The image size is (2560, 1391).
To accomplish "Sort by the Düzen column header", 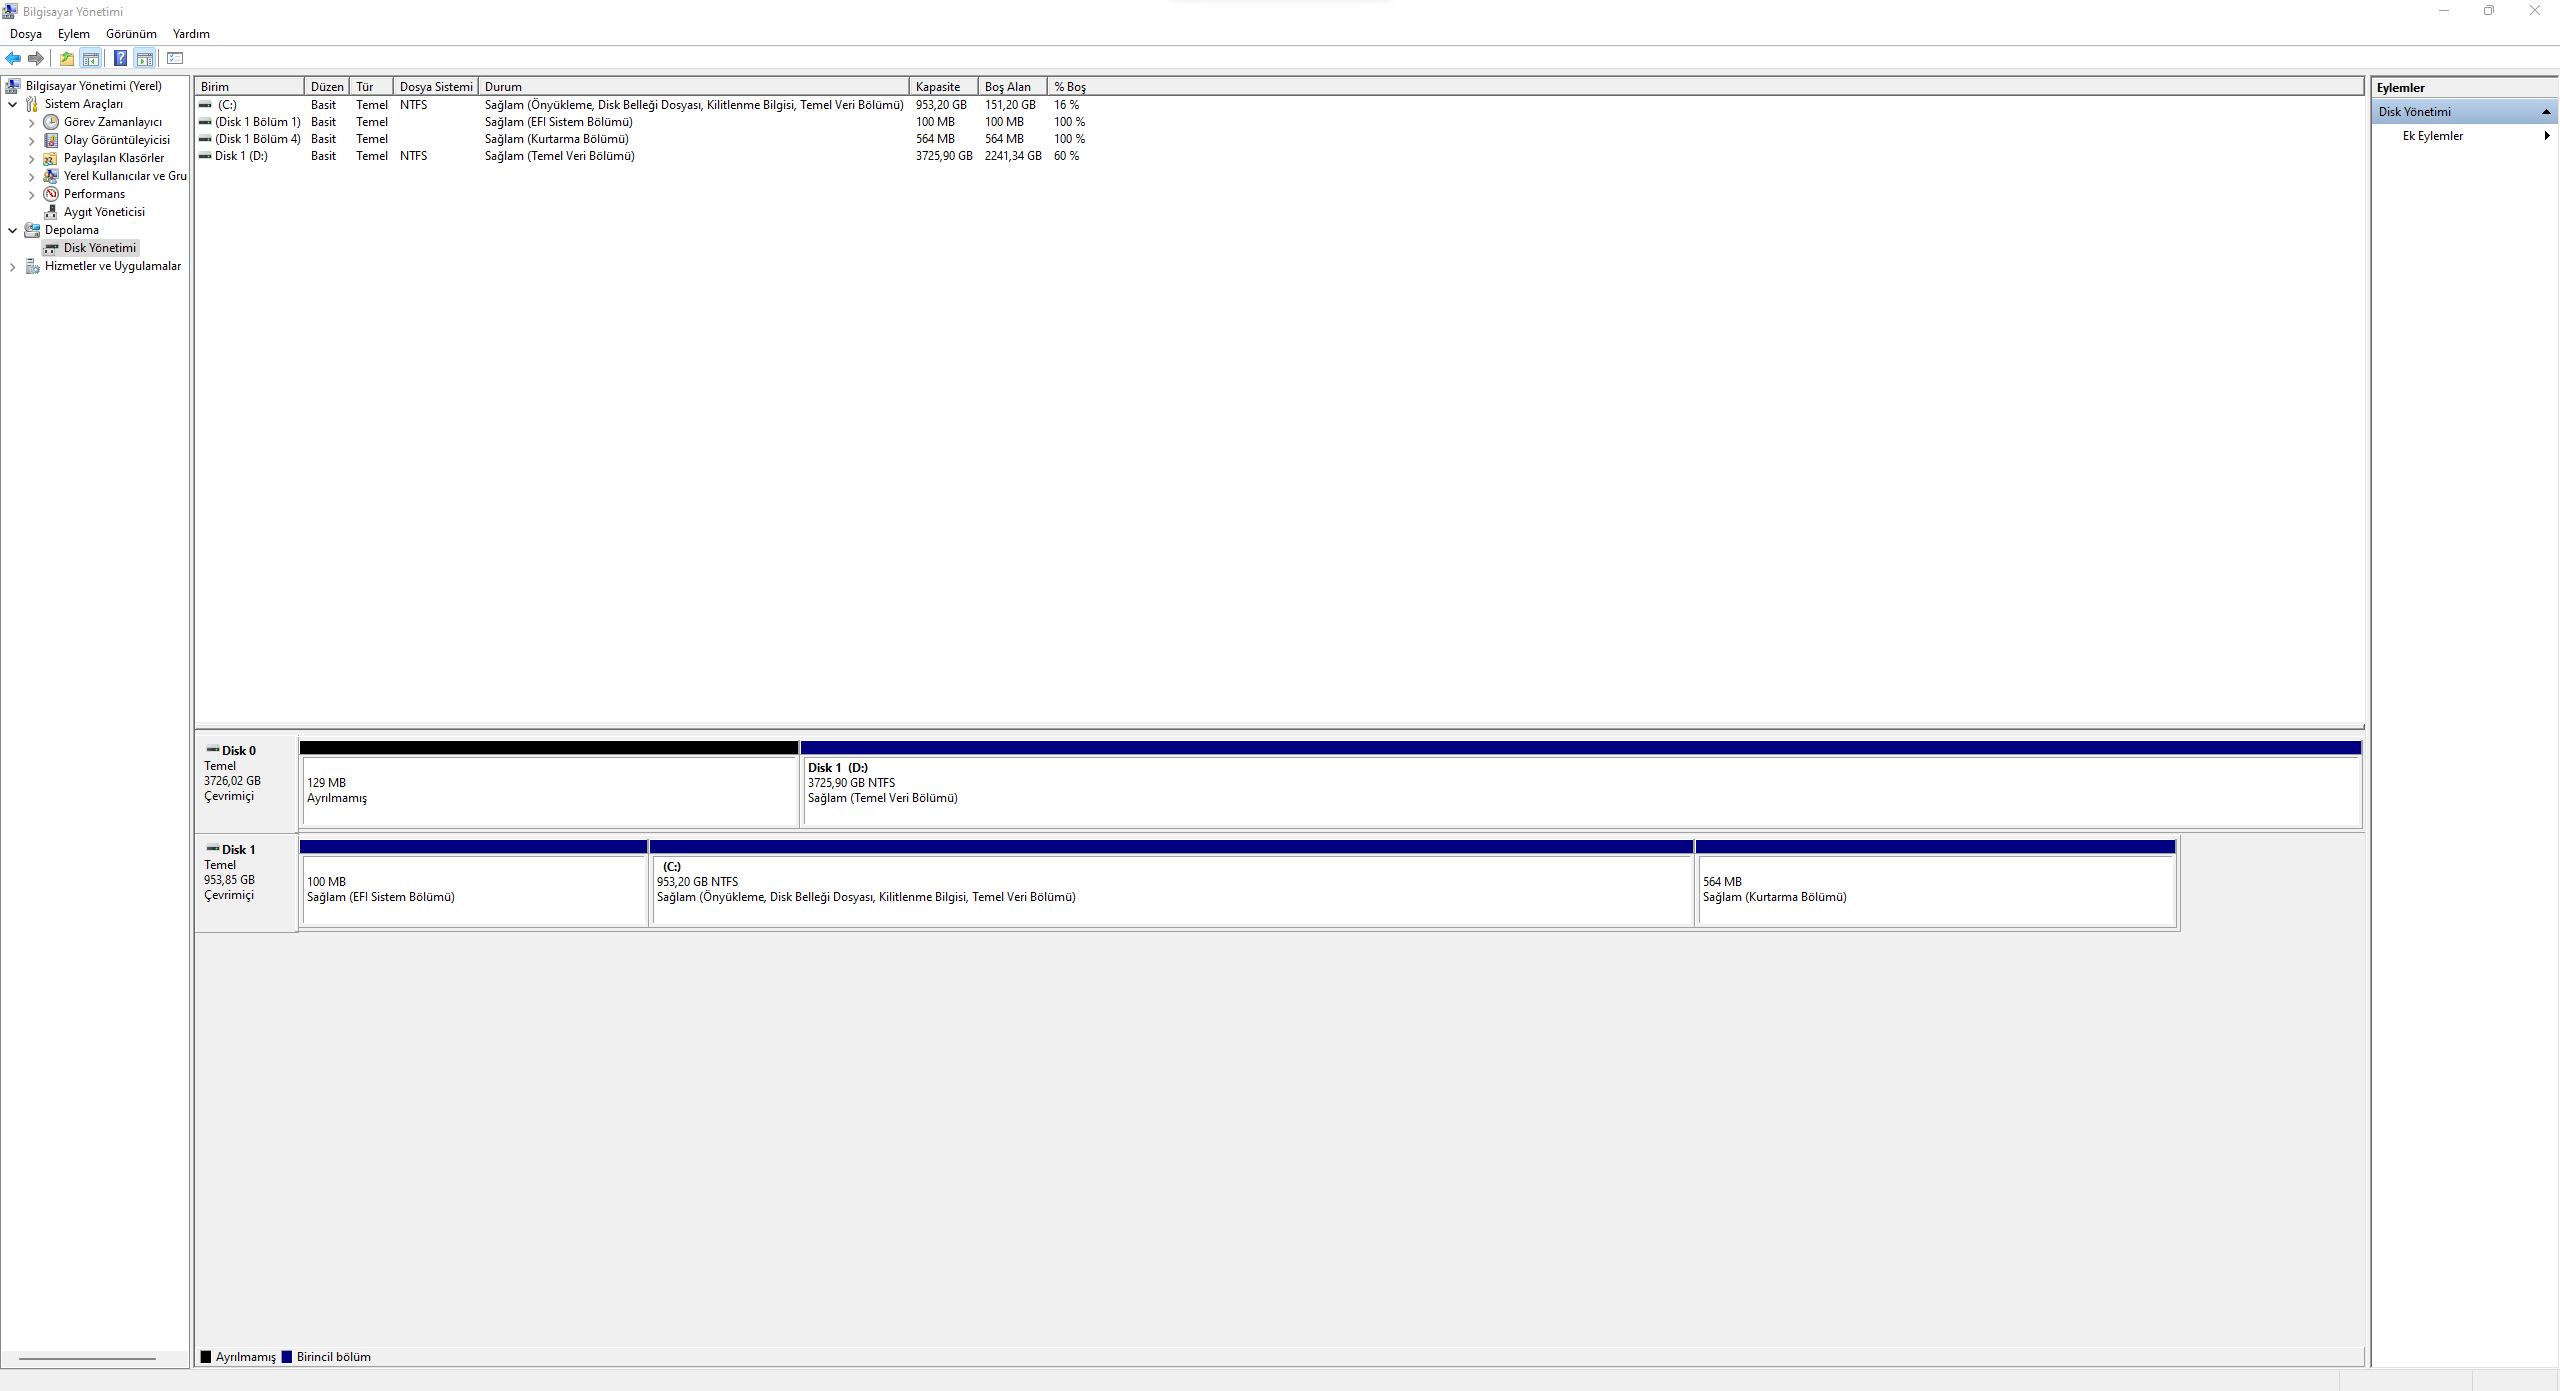I will [x=327, y=87].
